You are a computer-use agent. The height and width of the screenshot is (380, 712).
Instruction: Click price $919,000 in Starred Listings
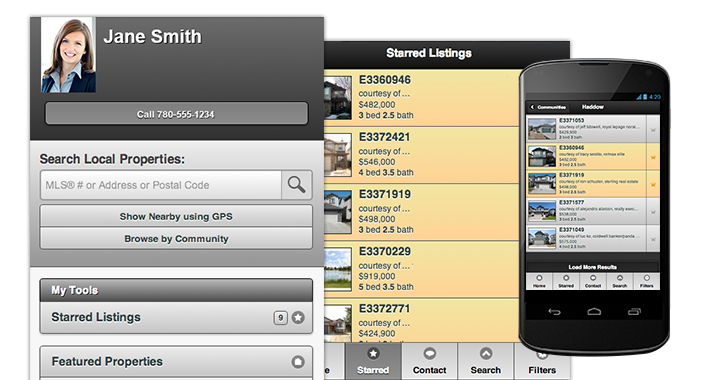point(376,276)
